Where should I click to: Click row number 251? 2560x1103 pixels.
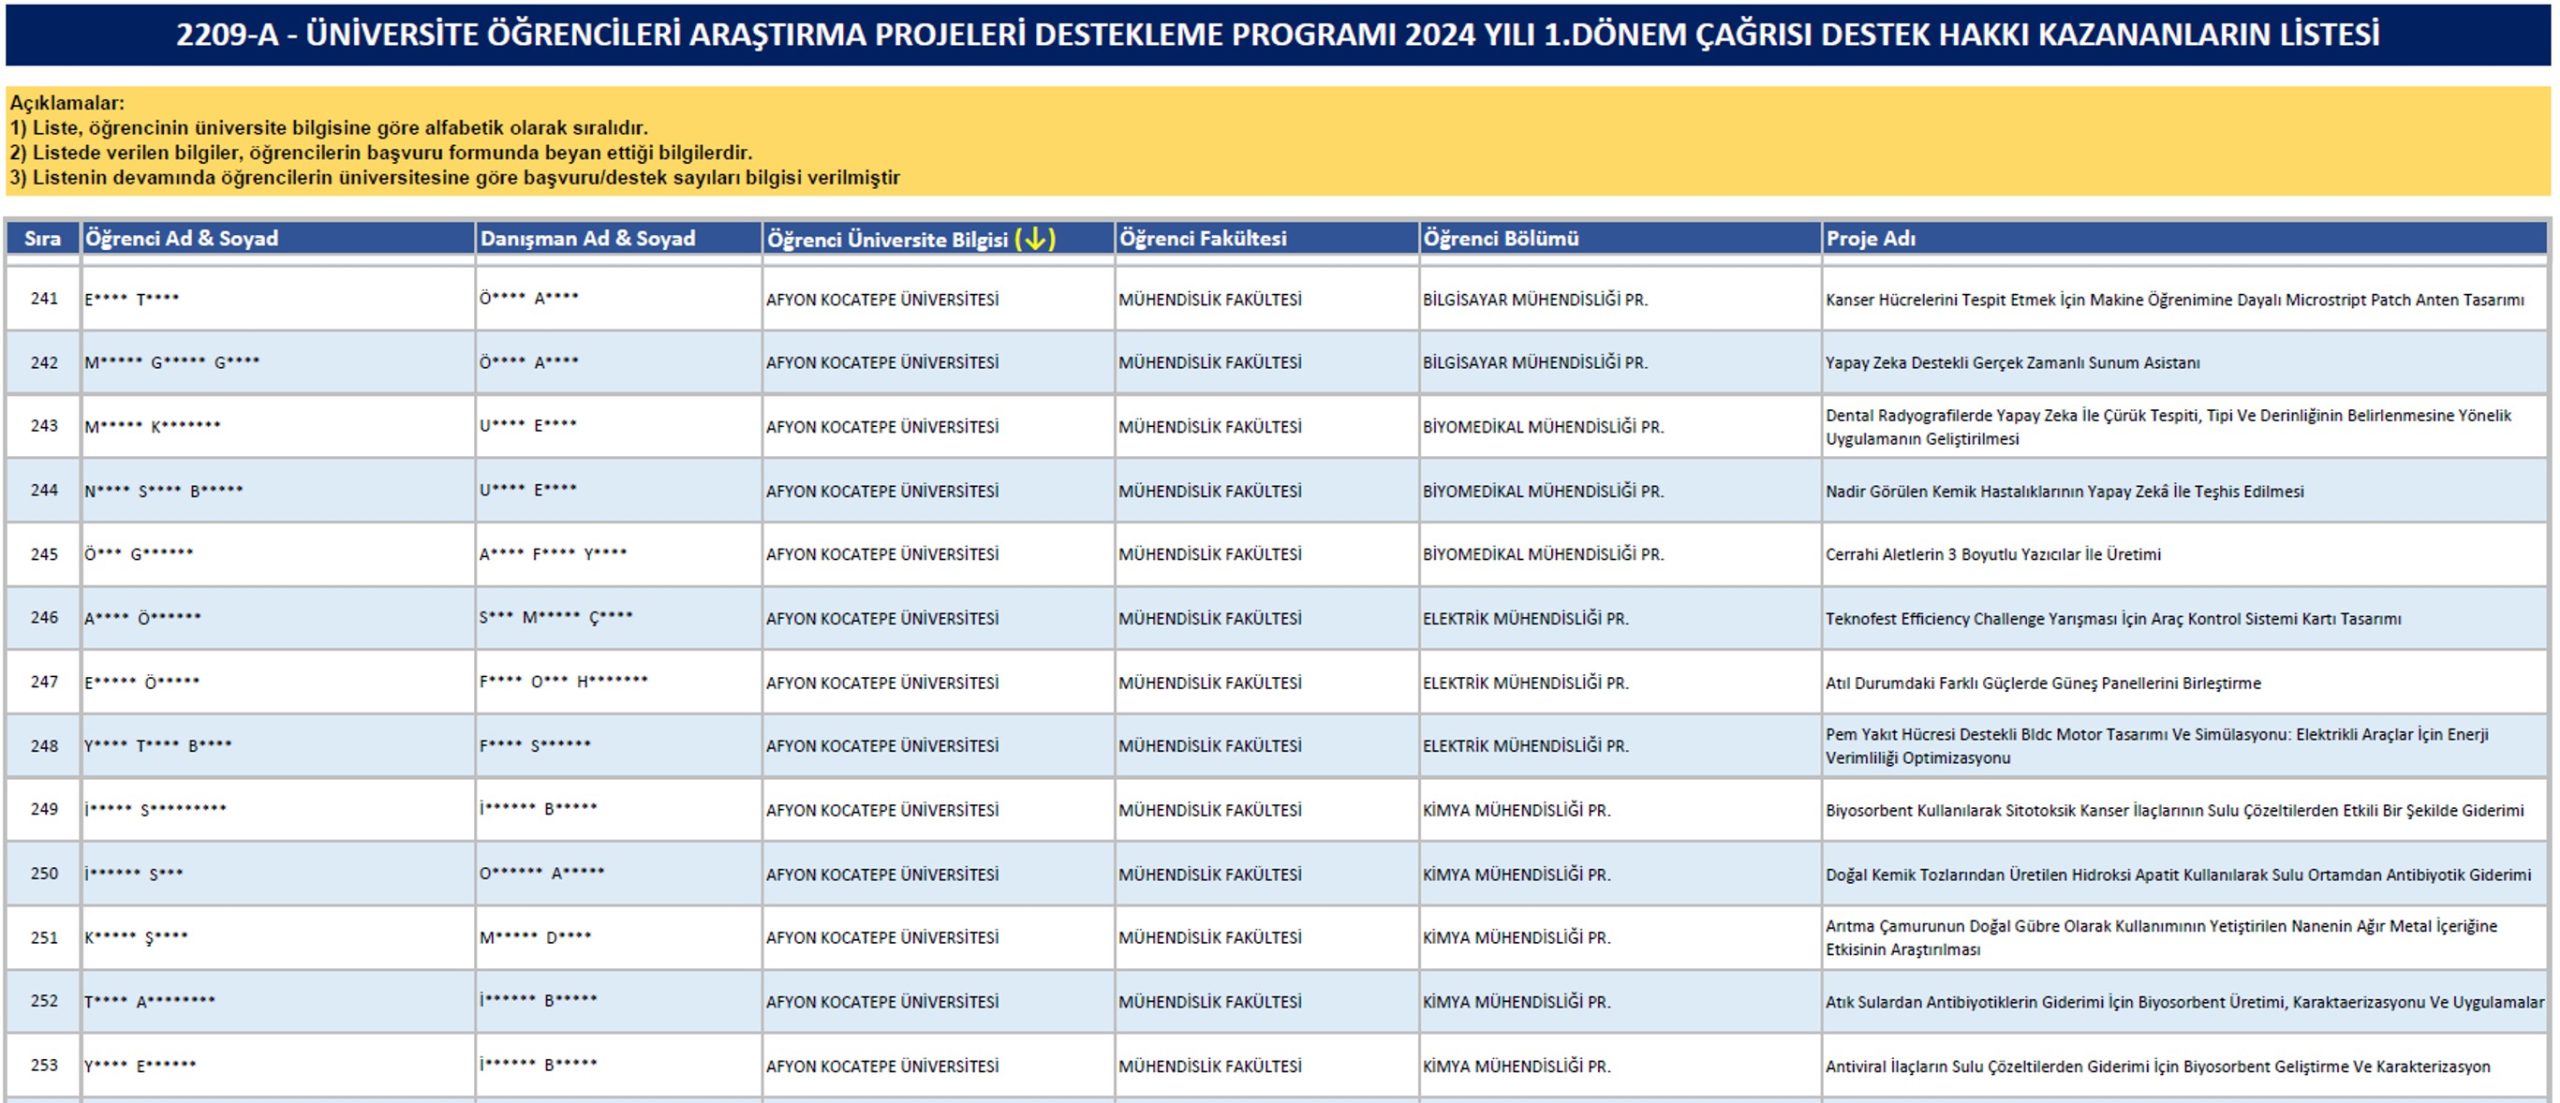[44, 937]
